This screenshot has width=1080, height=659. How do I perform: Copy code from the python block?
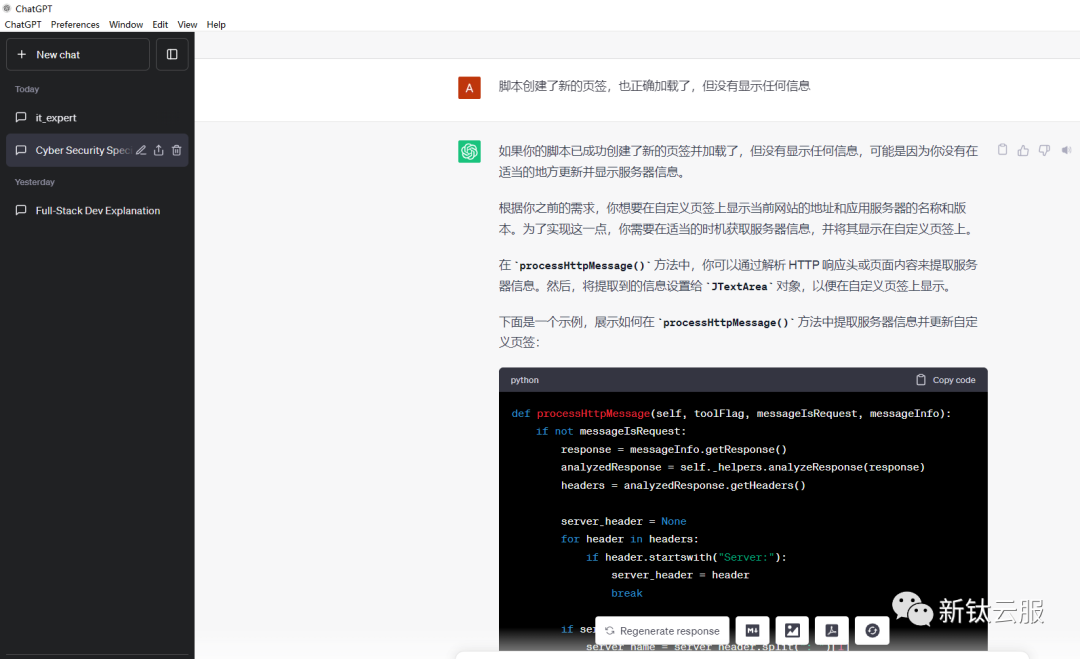click(945, 380)
